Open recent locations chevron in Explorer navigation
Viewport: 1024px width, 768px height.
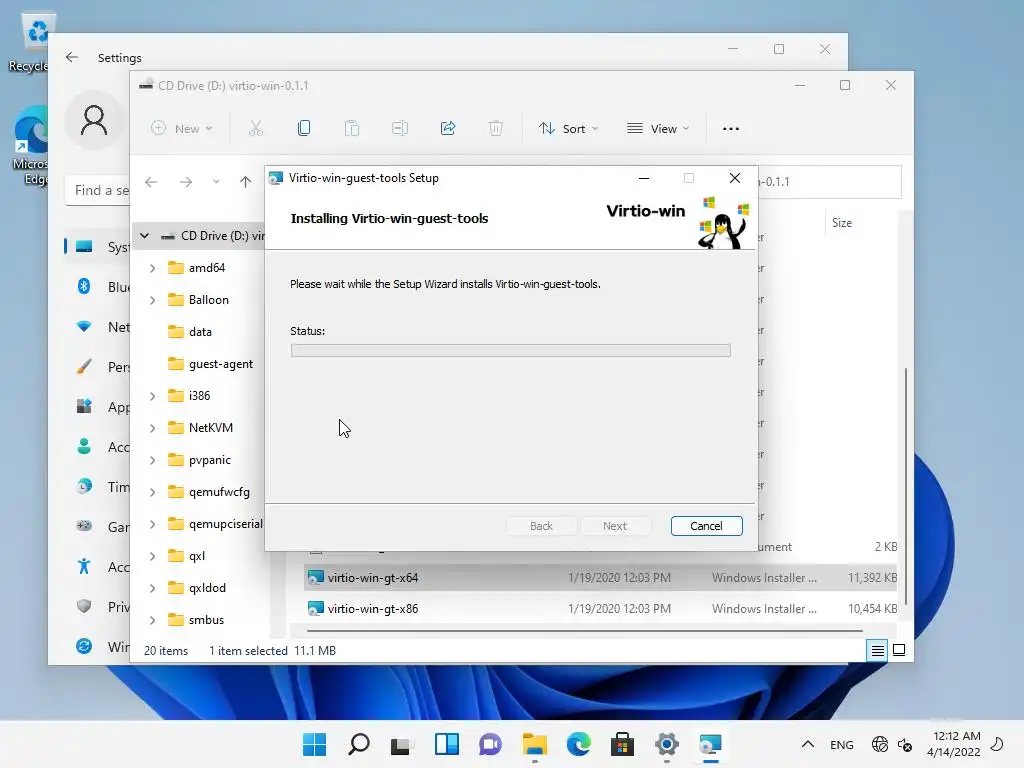pyautogui.click(x=216, y=182)
